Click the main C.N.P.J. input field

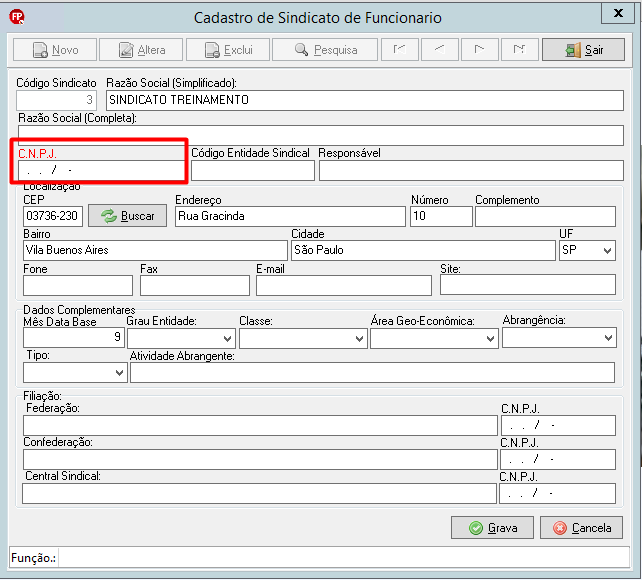tap(101, 170)
